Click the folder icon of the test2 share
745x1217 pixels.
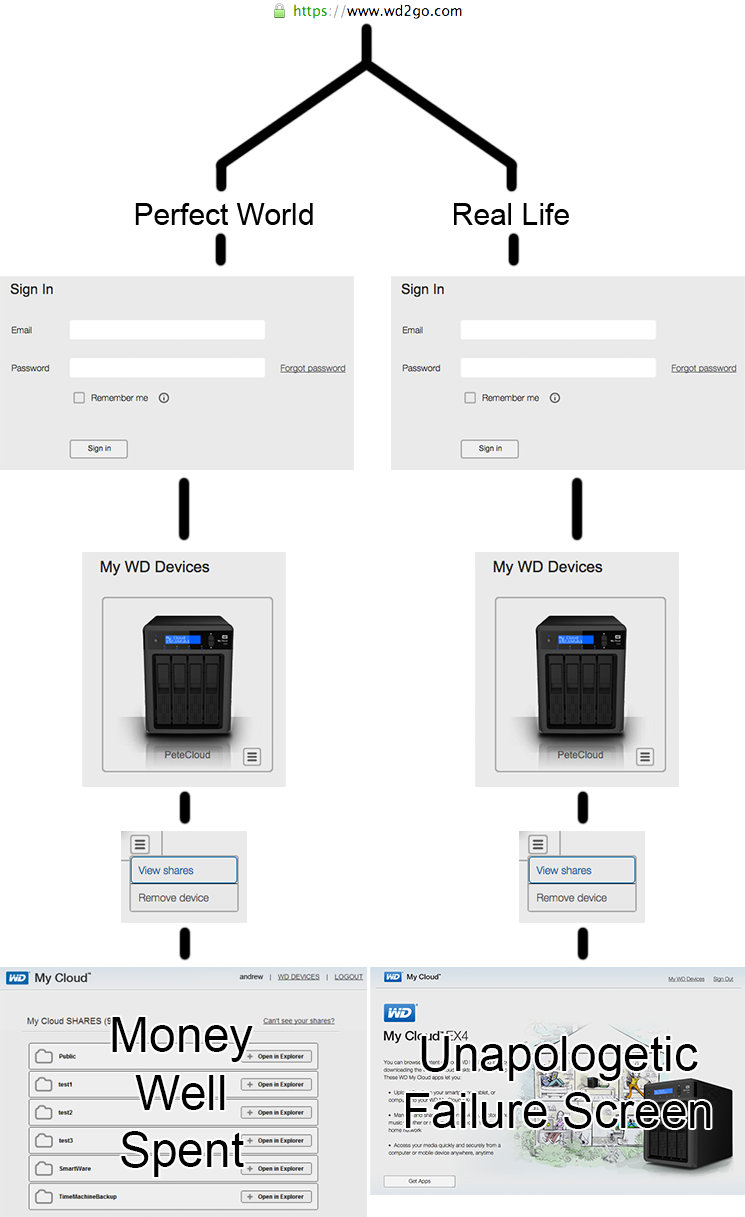[x=43, y=1112]
